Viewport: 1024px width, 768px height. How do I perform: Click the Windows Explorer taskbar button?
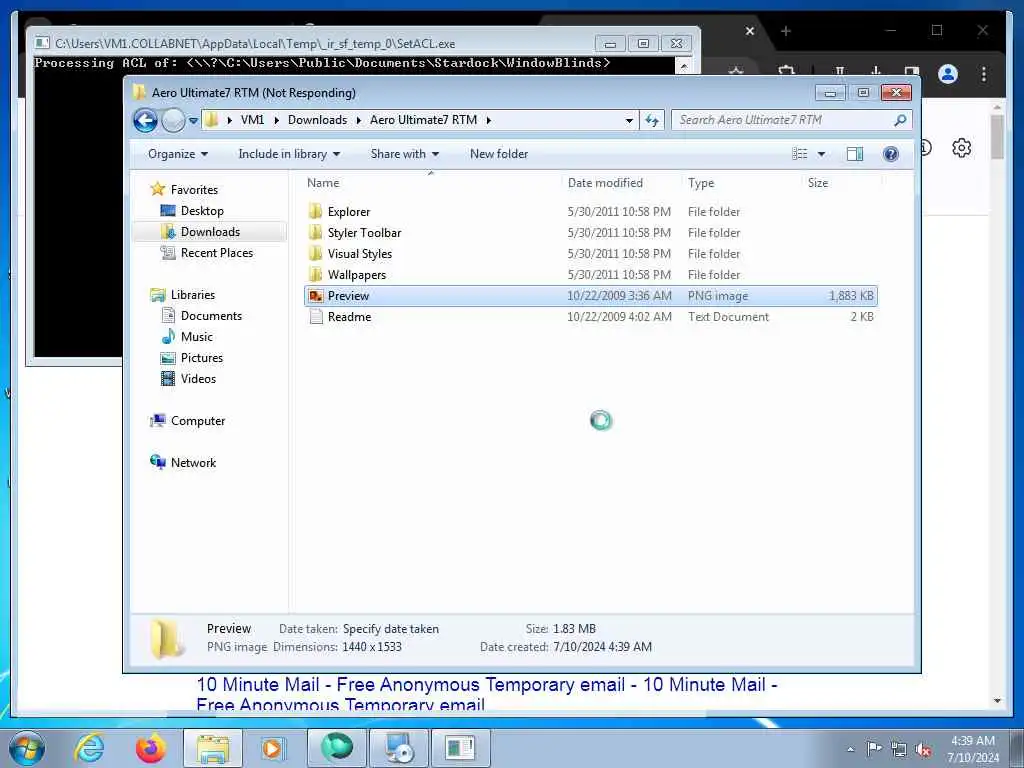(x=213, y=748)
